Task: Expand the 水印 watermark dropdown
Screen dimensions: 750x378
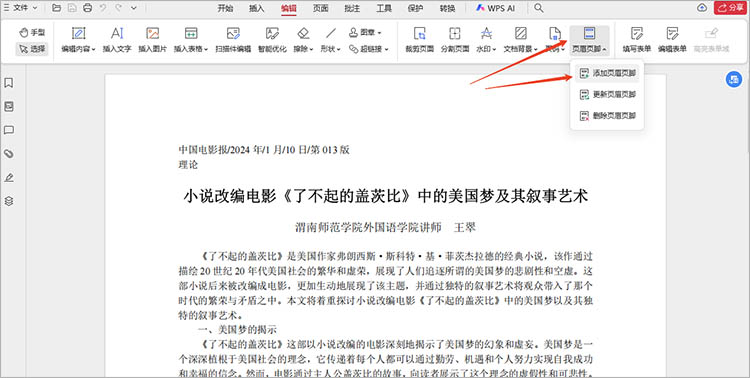Action: pyautogui.click(x=486, y=39)
